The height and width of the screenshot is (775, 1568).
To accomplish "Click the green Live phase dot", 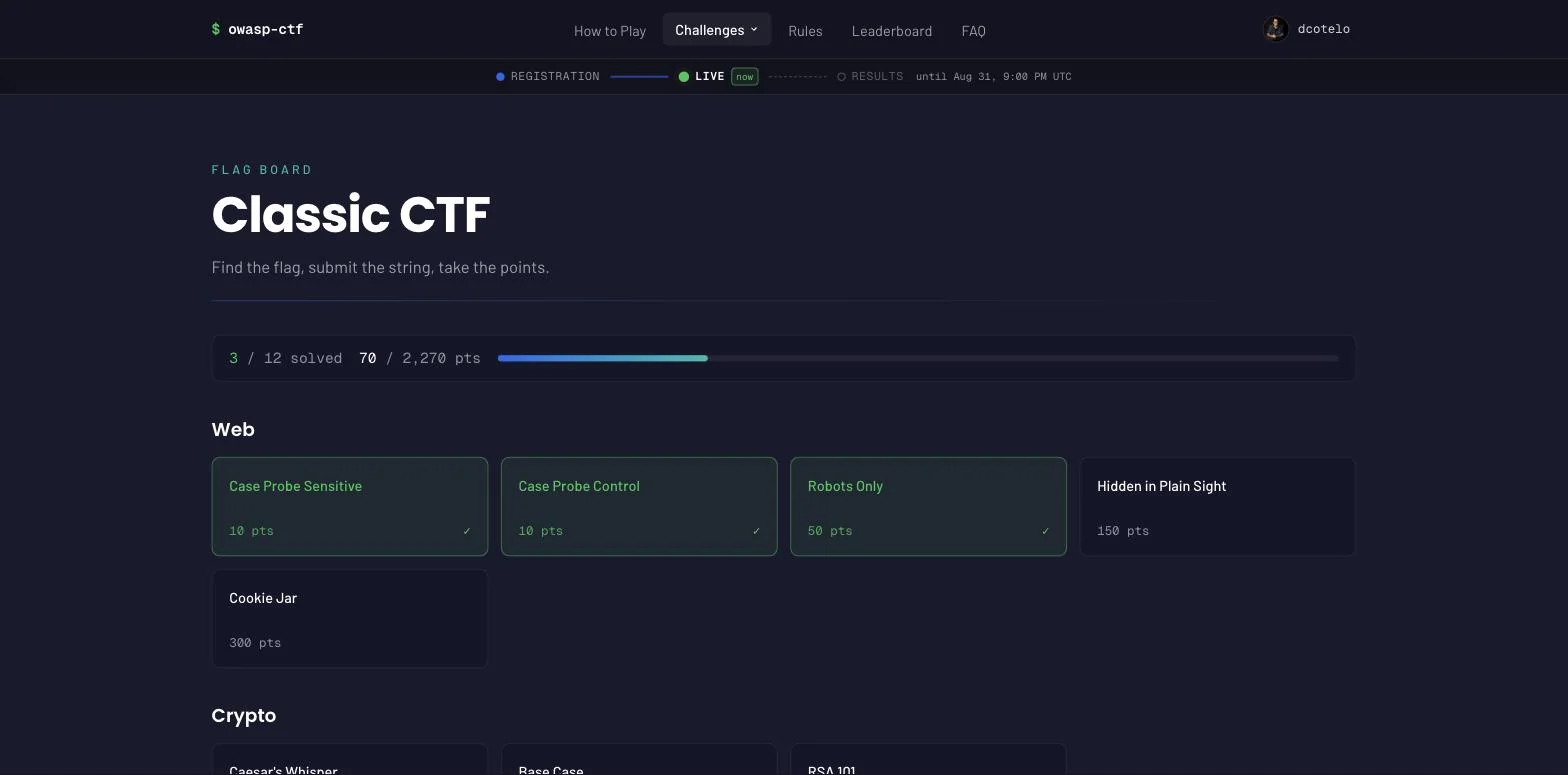I will (x=684, y=77).
